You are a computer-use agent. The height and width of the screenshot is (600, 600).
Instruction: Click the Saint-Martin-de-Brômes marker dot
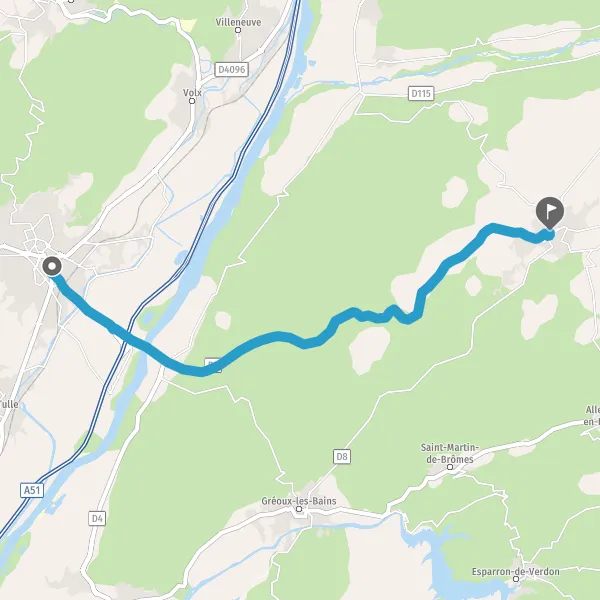click(x=450, y=467)
